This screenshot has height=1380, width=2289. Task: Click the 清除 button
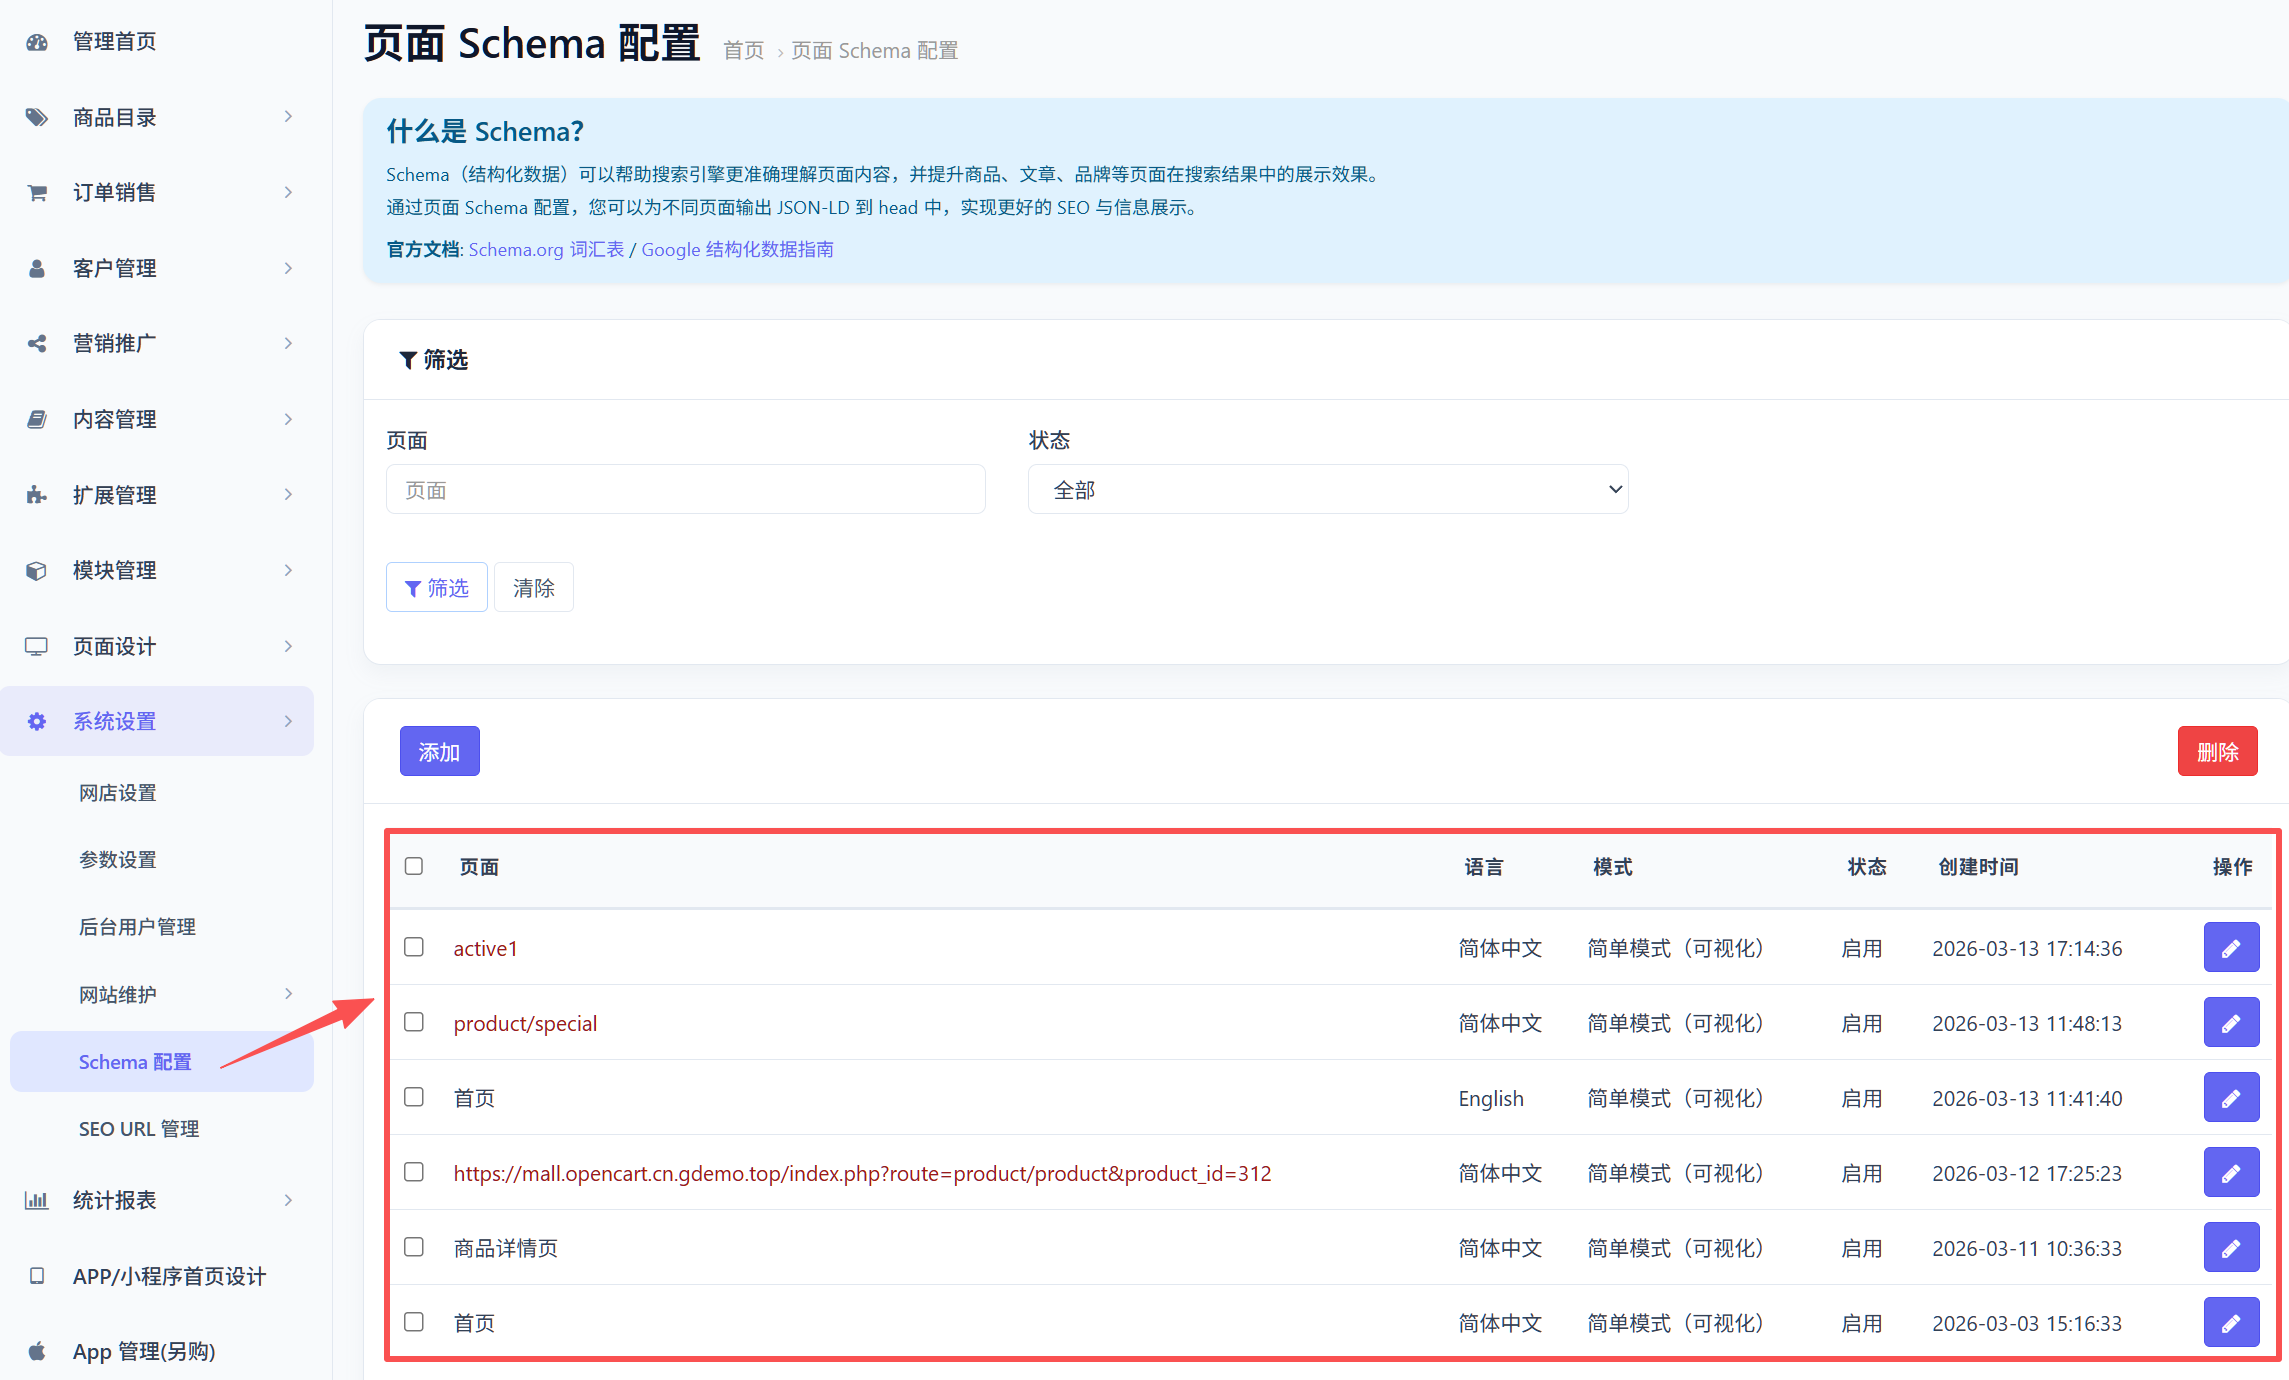[534, 587]
